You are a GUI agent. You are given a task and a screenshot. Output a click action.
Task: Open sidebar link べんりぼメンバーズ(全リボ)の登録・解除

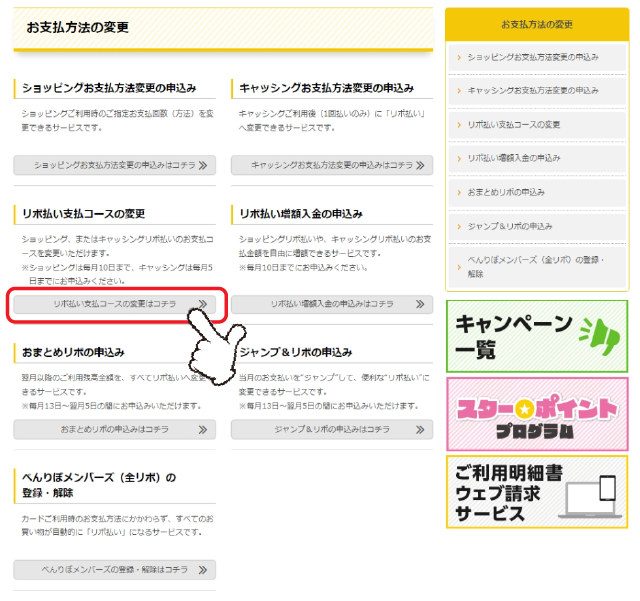tap(537, 267)
